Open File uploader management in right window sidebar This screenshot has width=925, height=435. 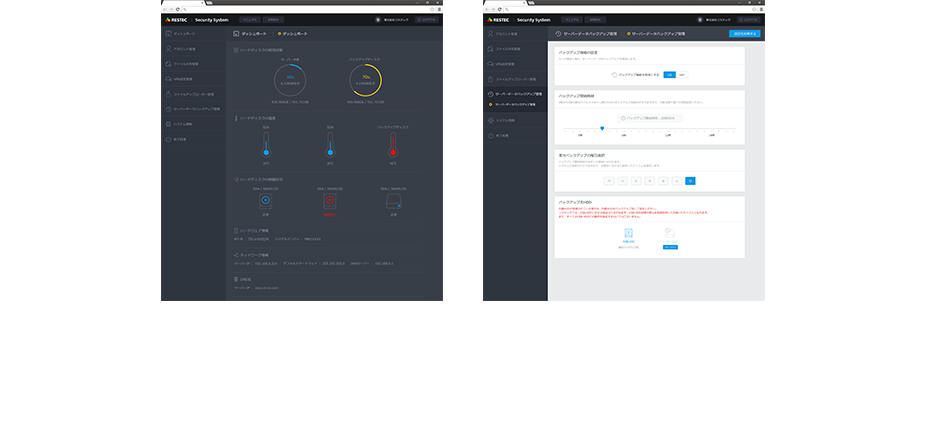coord(516,79)
